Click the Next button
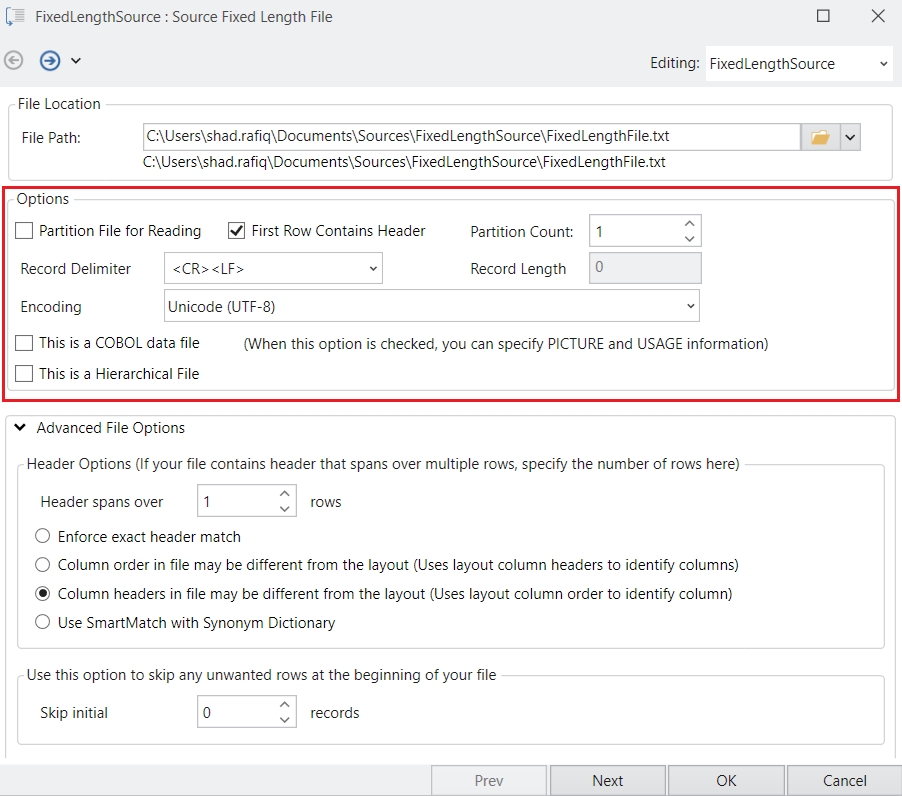The height and width of the screenshot is (796, 902). pos(607,781)
